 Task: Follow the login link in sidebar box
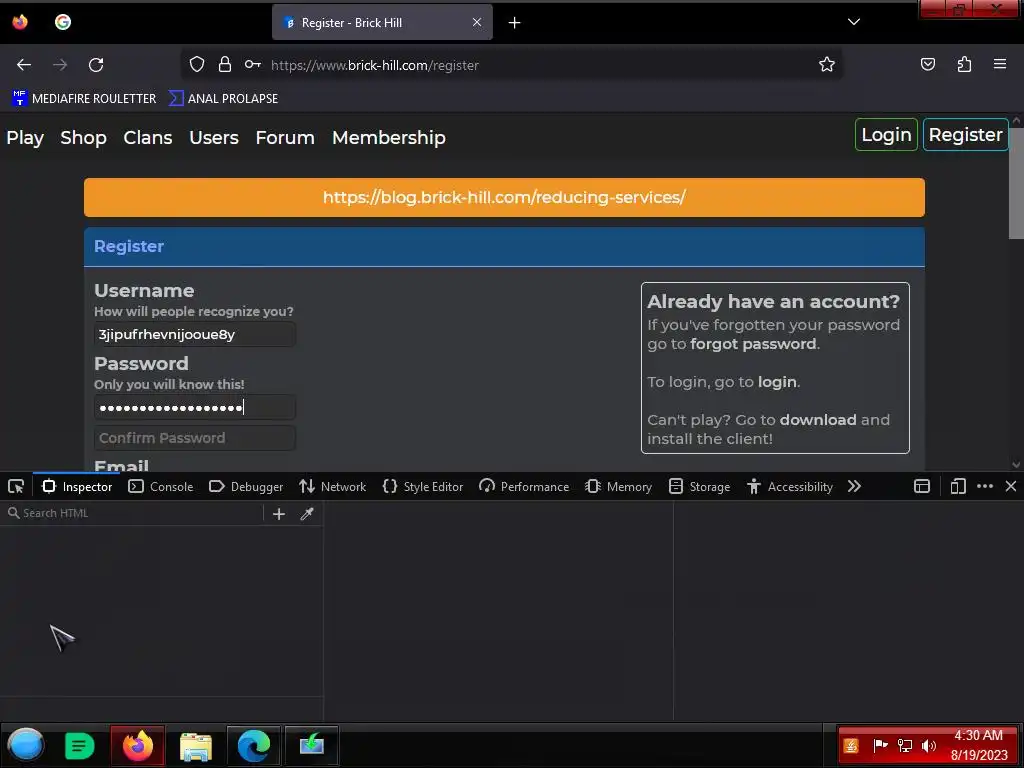(777, 382)
